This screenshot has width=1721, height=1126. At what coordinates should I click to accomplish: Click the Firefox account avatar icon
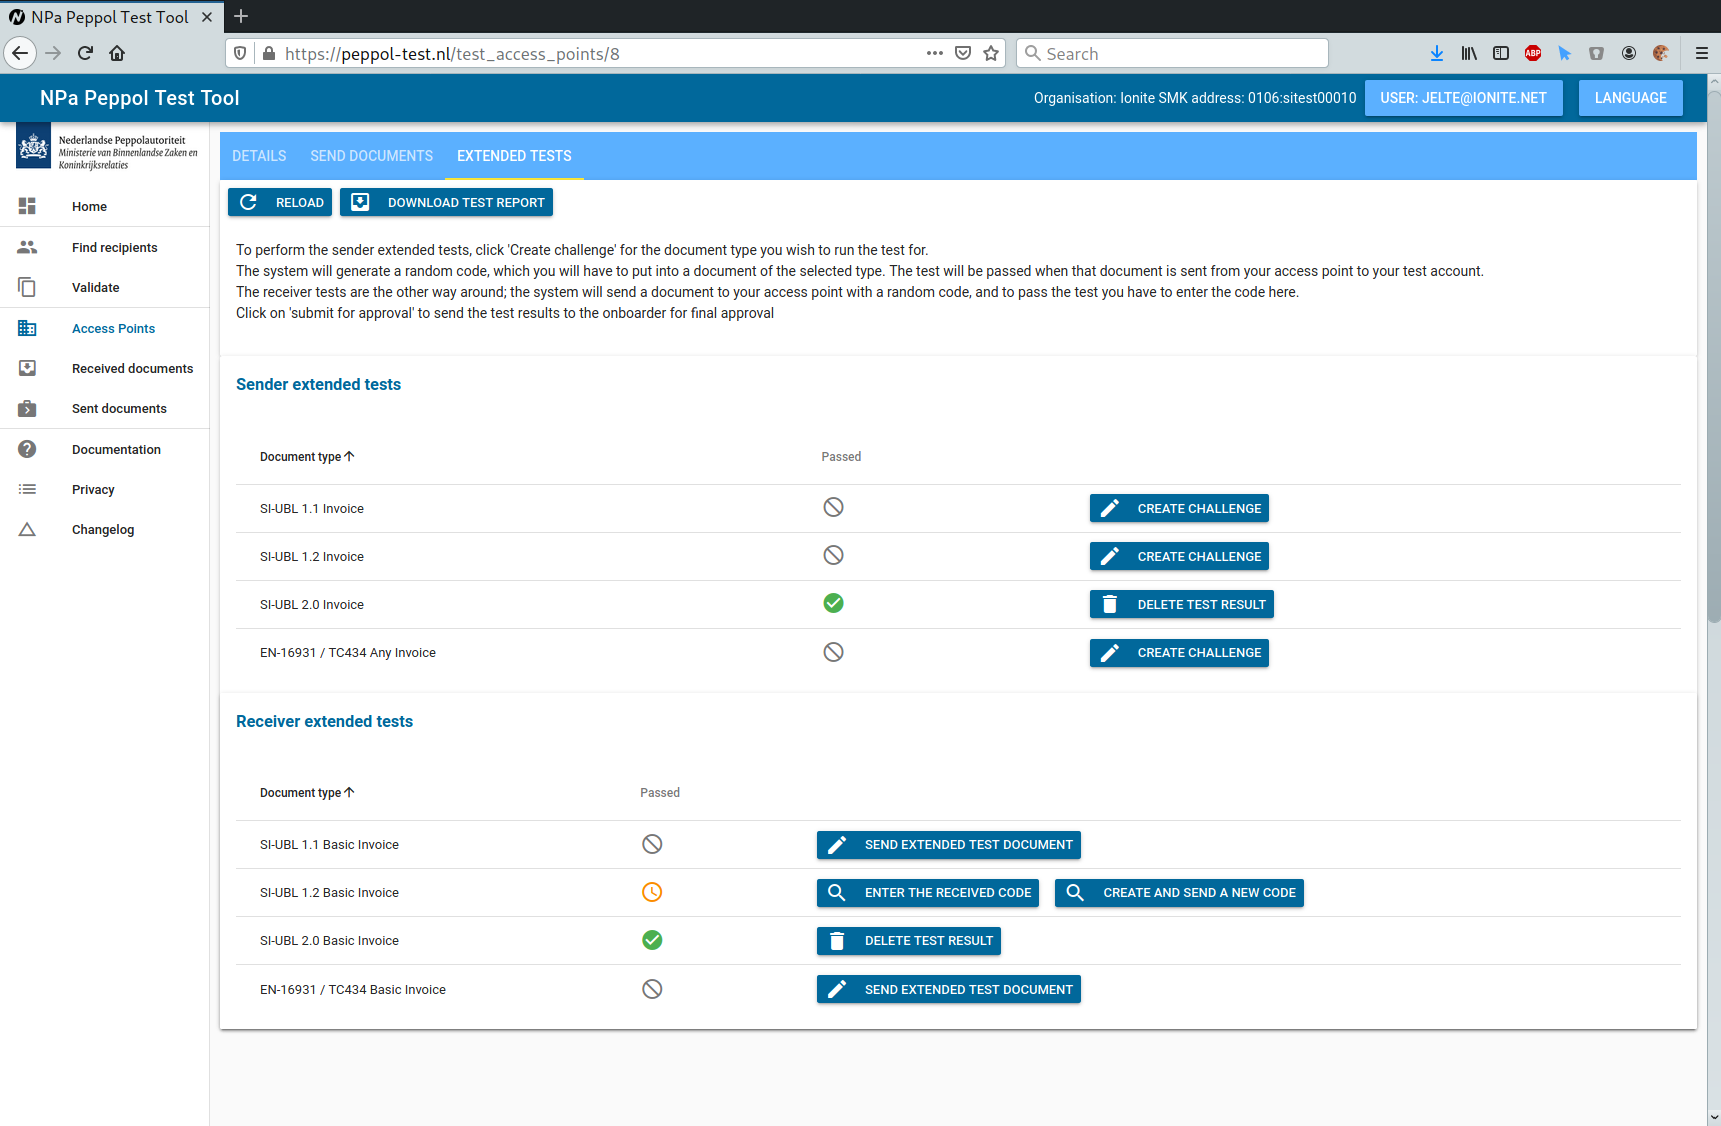[x=1629, y=53]
